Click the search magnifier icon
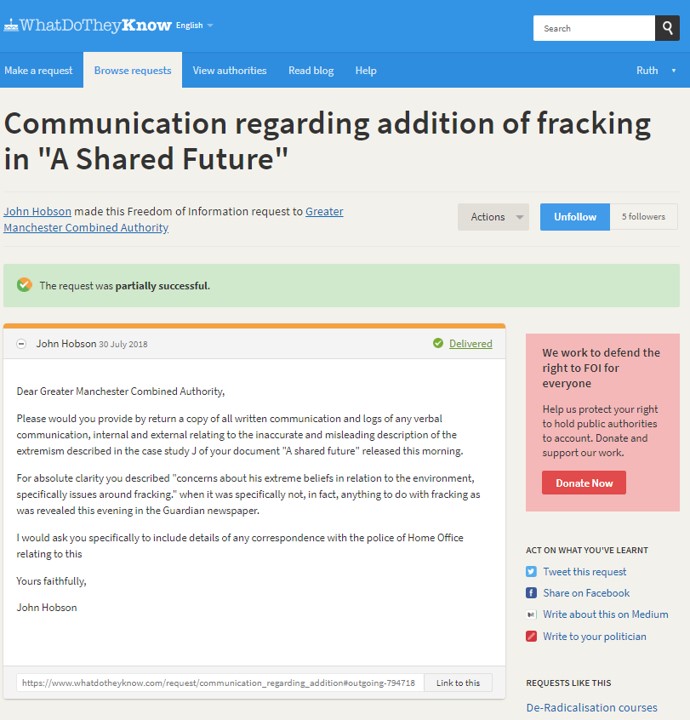690x720 pixels. point(667,28)
